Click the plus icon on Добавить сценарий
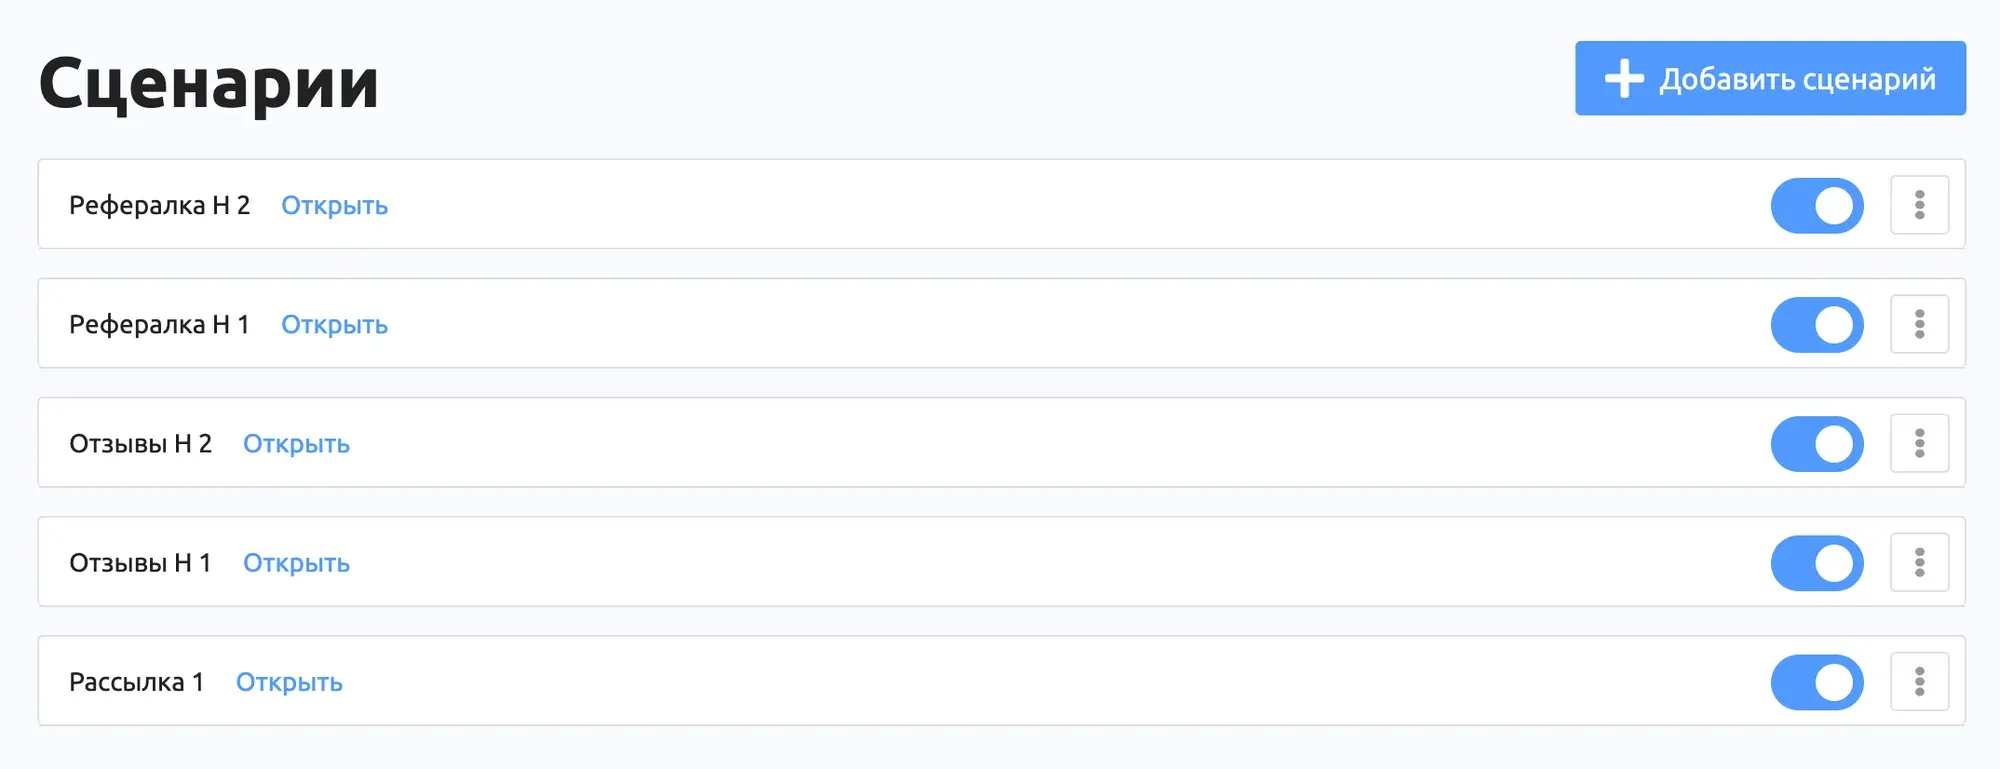This screenshot has height=769, width=2000. (1624, 78)
